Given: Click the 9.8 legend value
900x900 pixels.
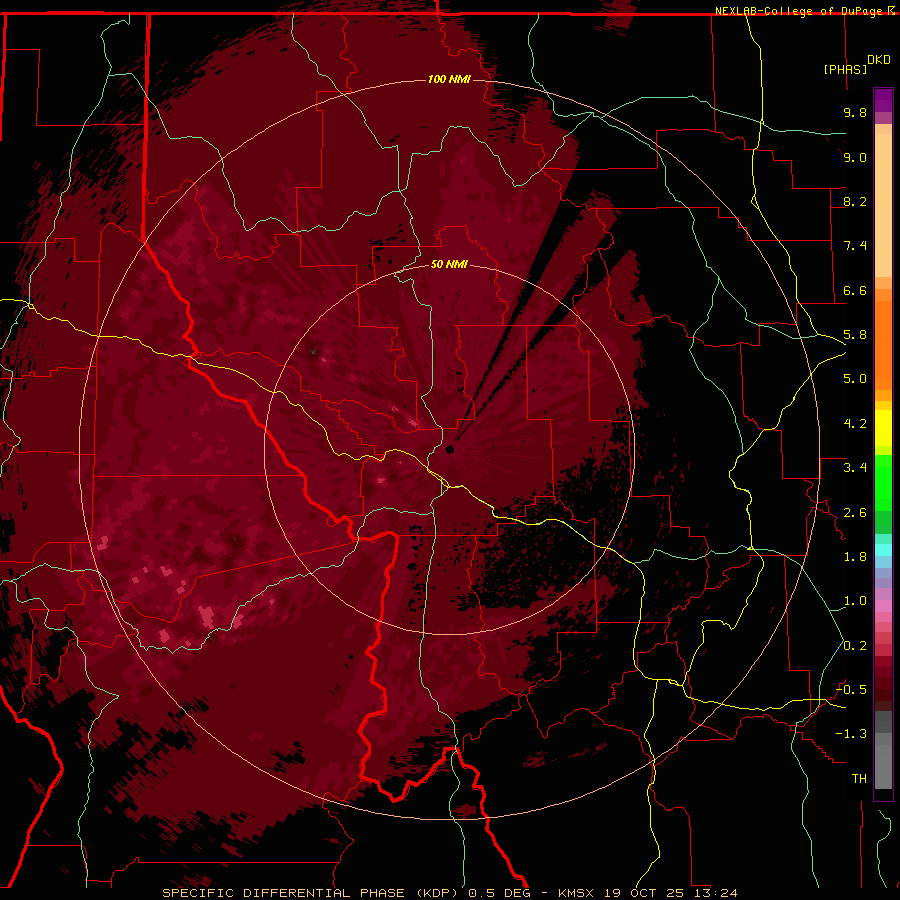Looking at the screenshot, I should click(x=855, y=112).
